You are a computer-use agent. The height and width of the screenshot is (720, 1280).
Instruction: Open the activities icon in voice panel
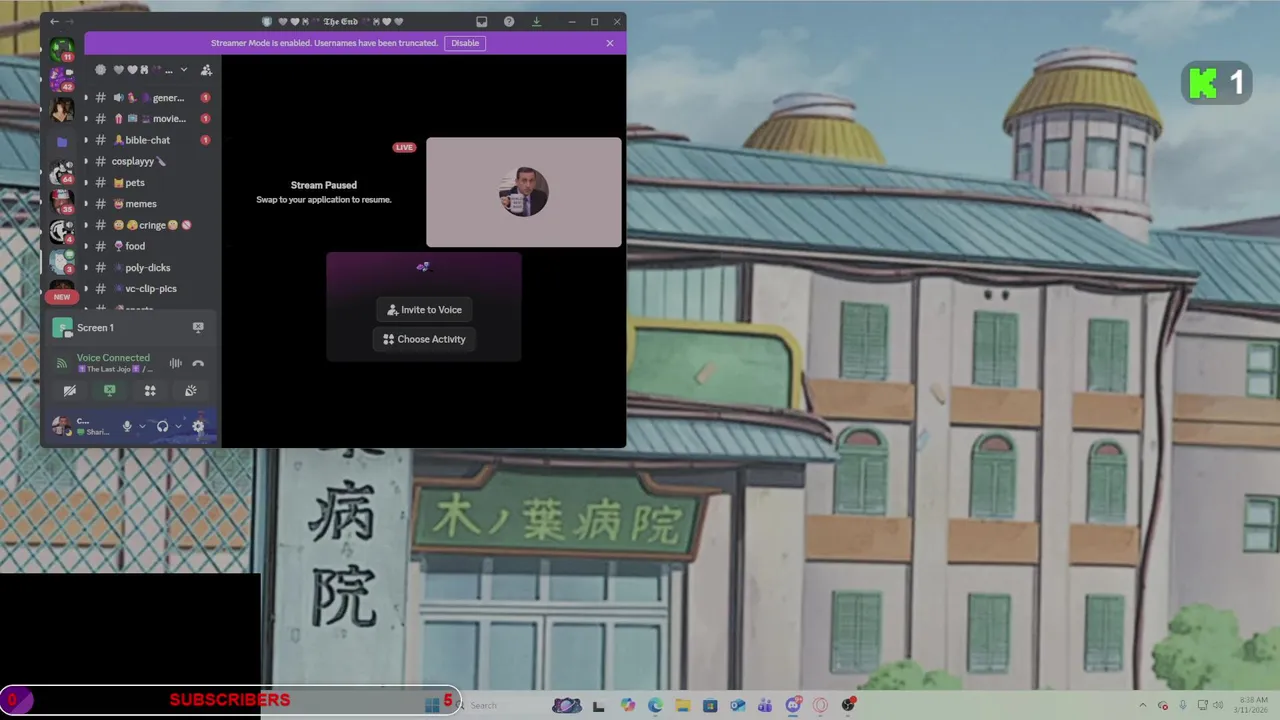[x=150, y=391]
